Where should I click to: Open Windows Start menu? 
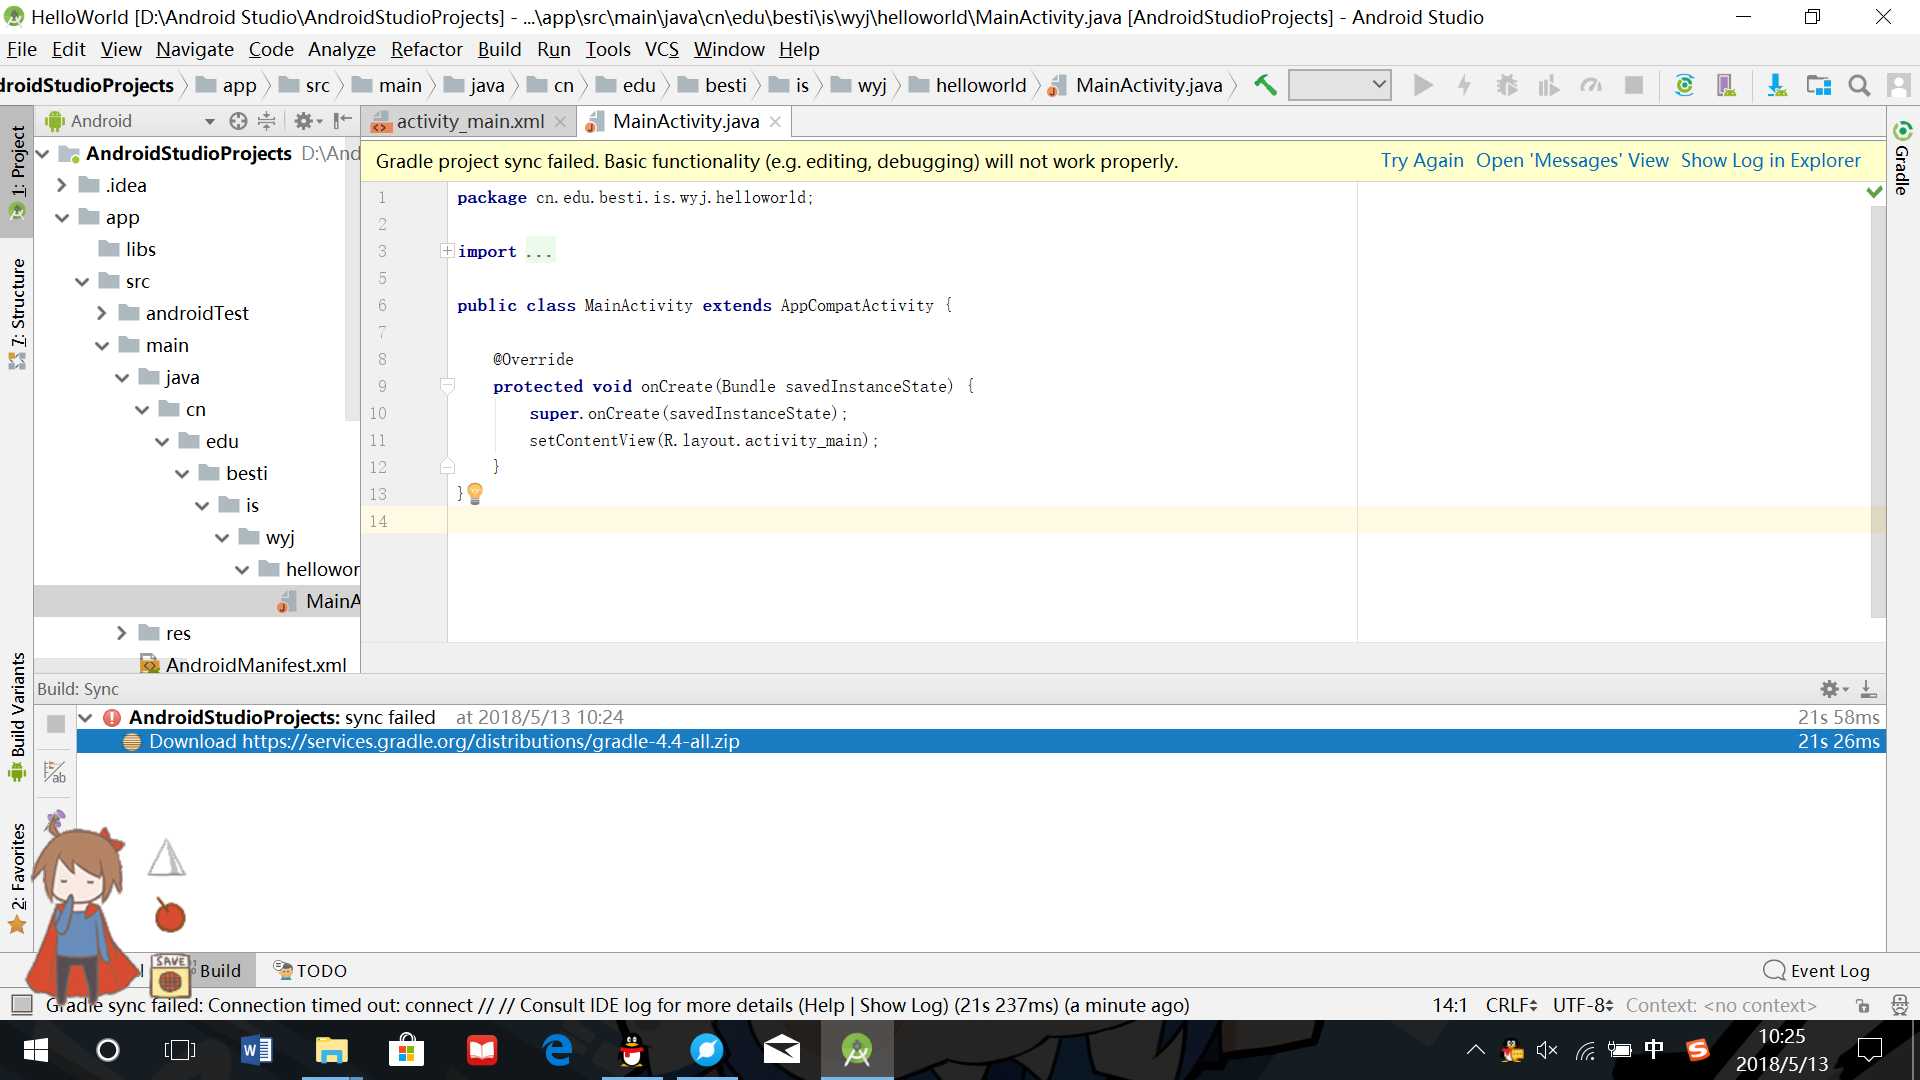(35, 1050)
